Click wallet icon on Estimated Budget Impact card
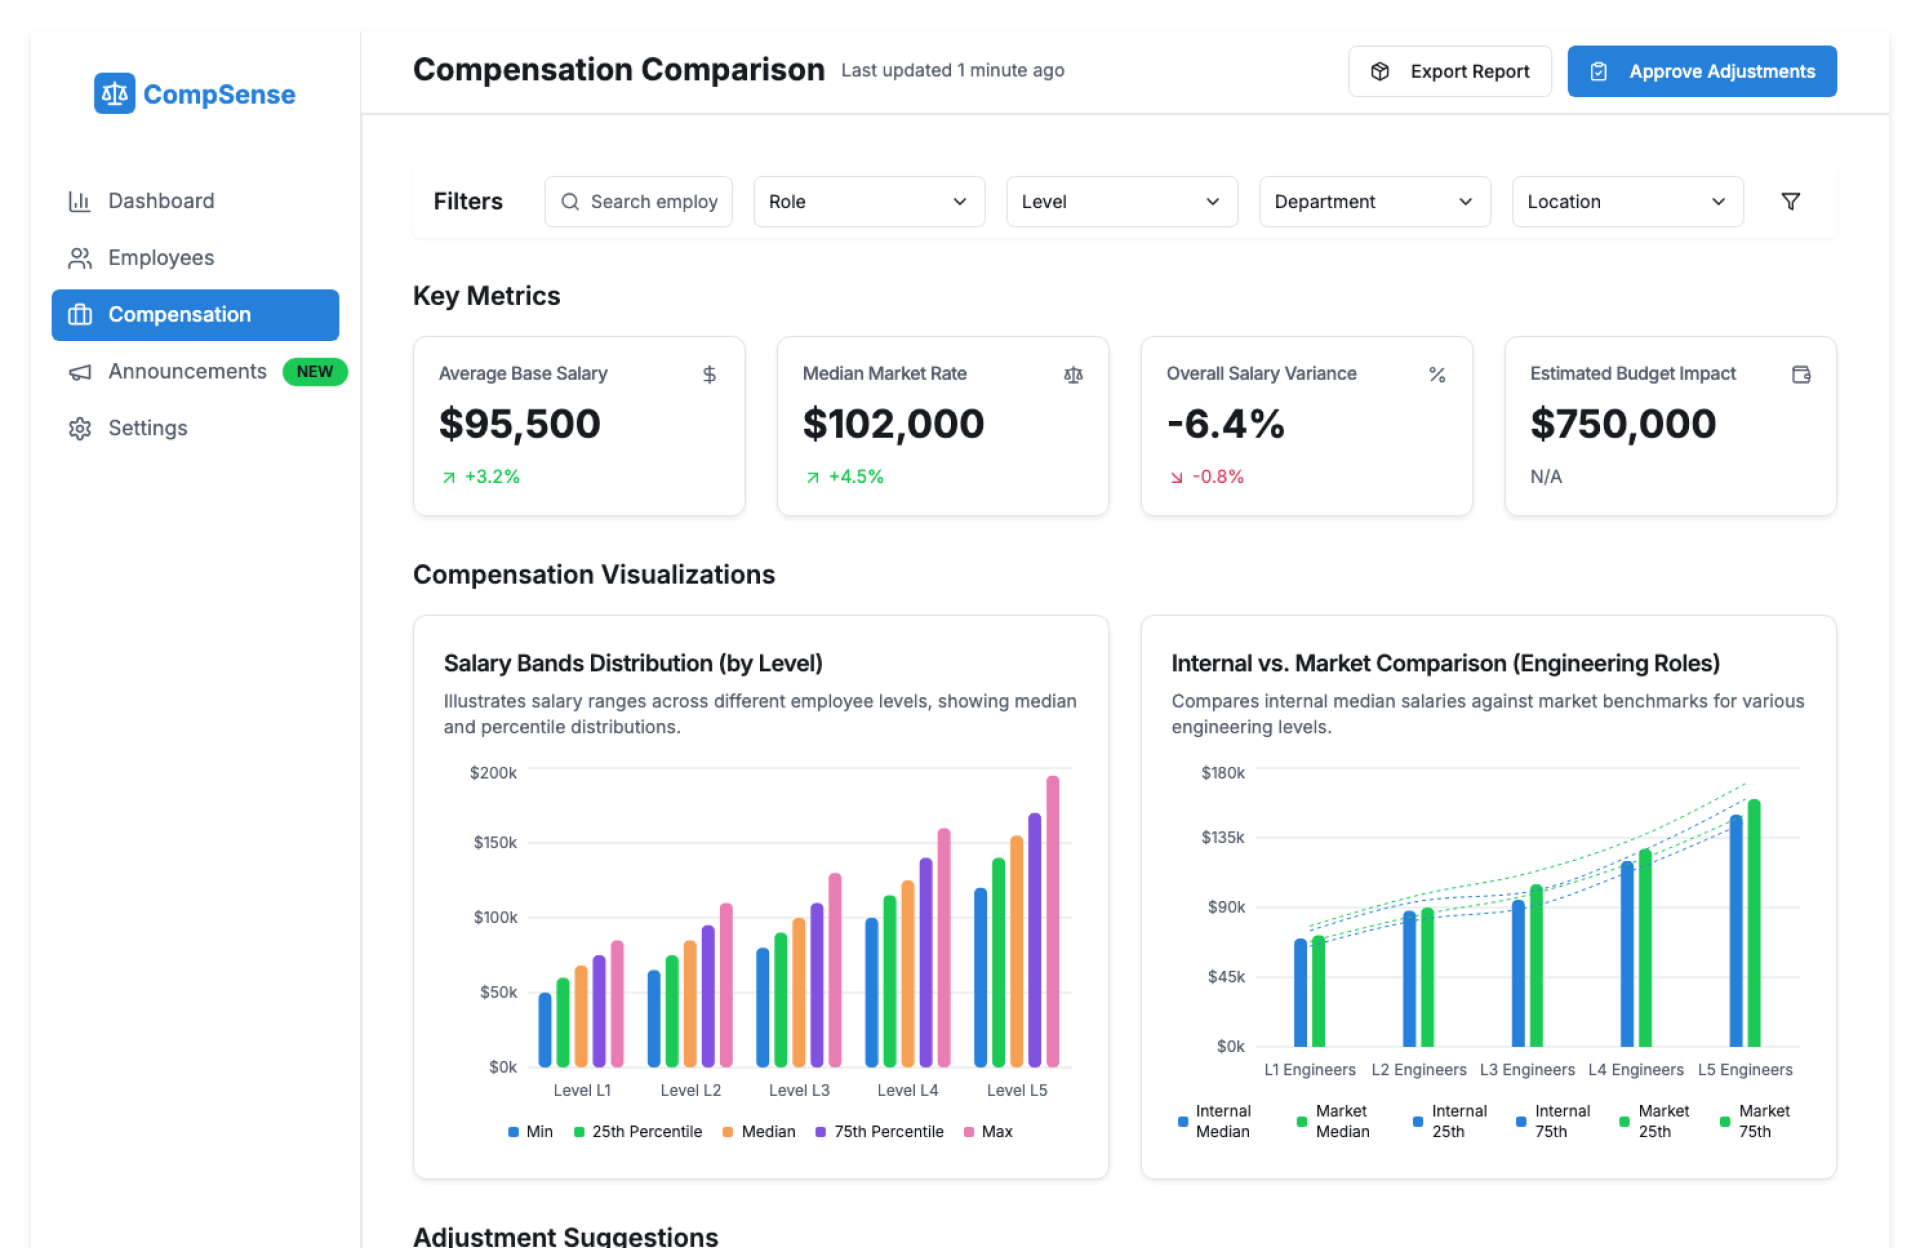The height and width of the screenshot is (1248, 1920). click(x=1801, y=374)
